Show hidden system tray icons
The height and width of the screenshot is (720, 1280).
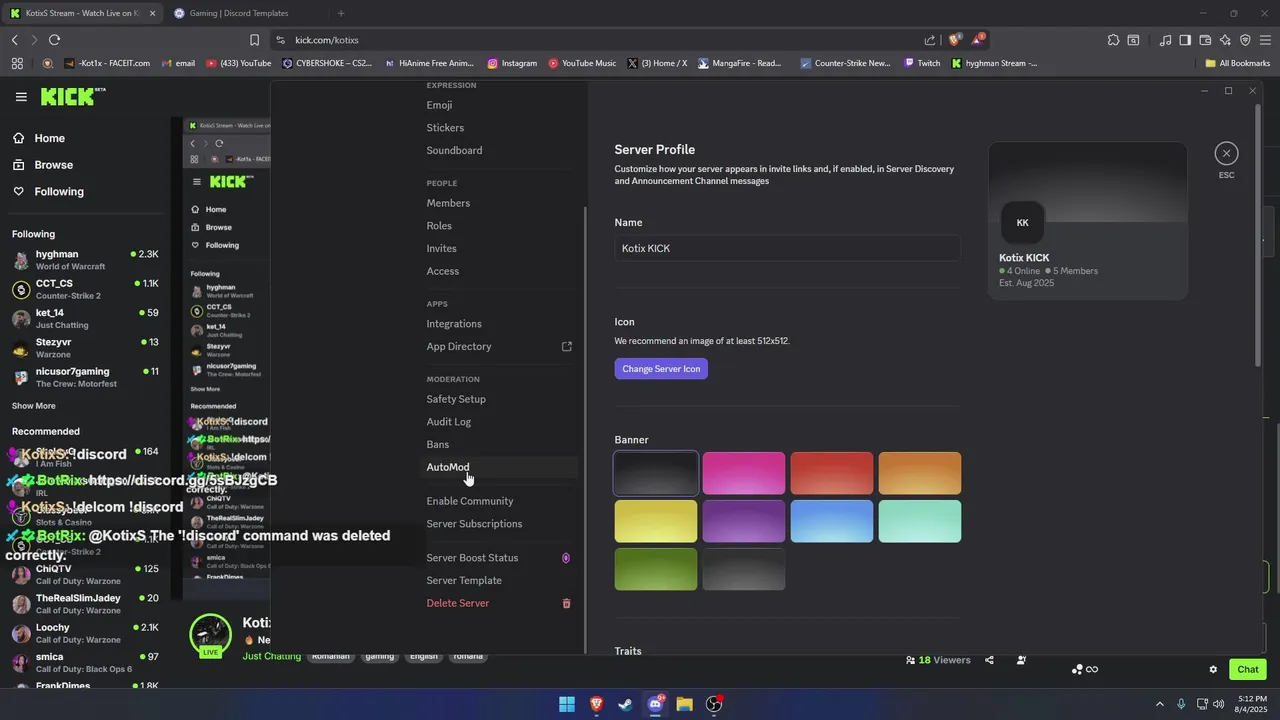tap(1160, 704)
